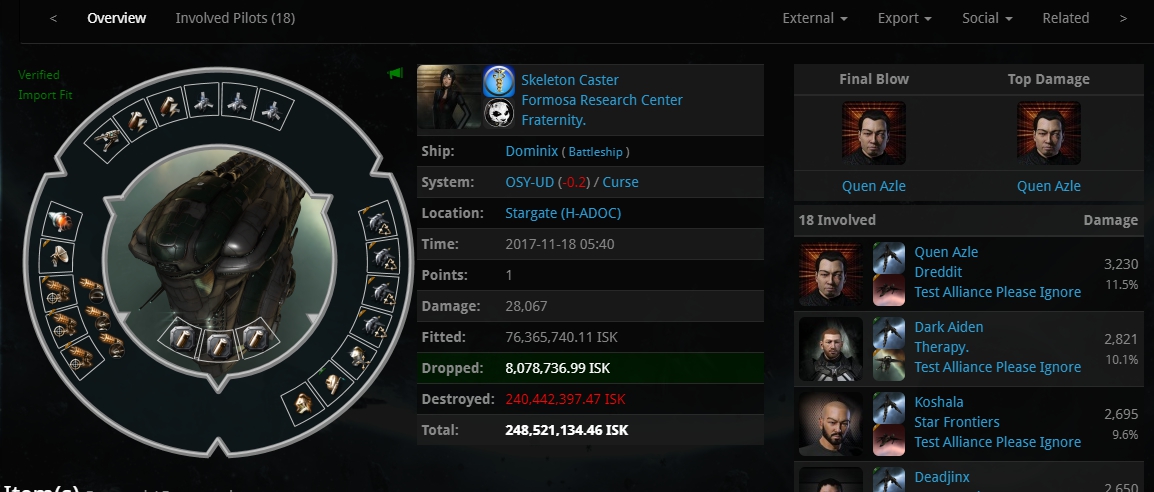Click Skeleton Caster's pilot portrait

coord(449,96)
